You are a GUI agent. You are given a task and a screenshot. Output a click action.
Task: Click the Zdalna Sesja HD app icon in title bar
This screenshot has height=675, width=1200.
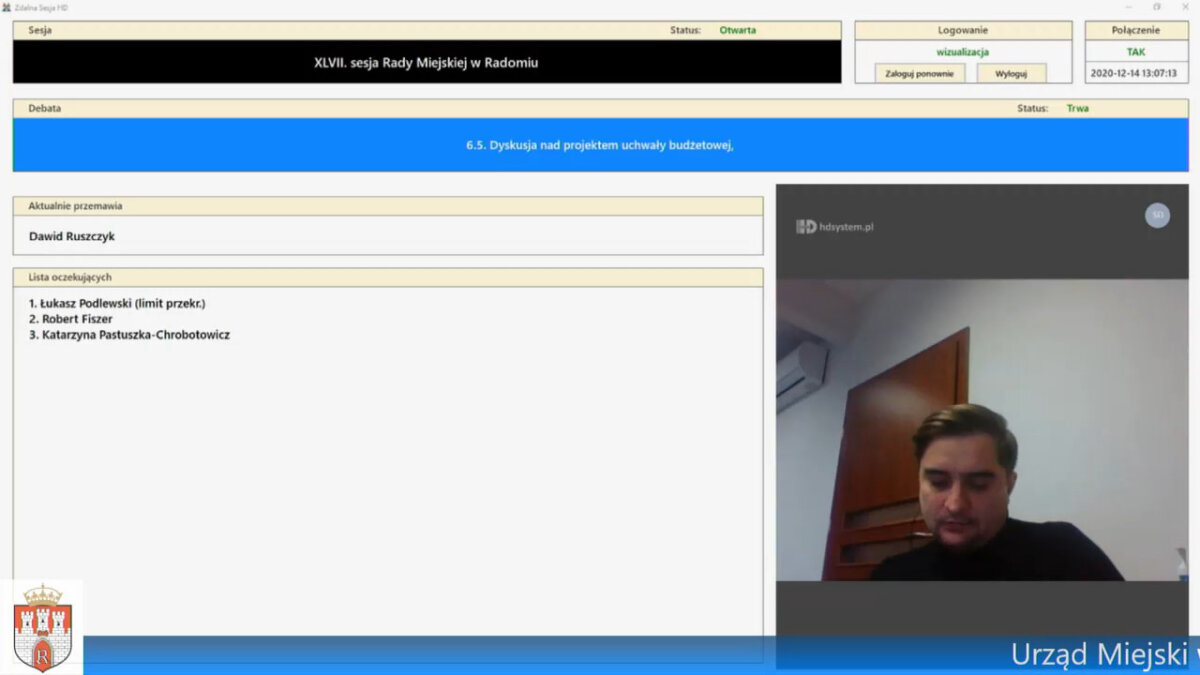click(6, 7)
